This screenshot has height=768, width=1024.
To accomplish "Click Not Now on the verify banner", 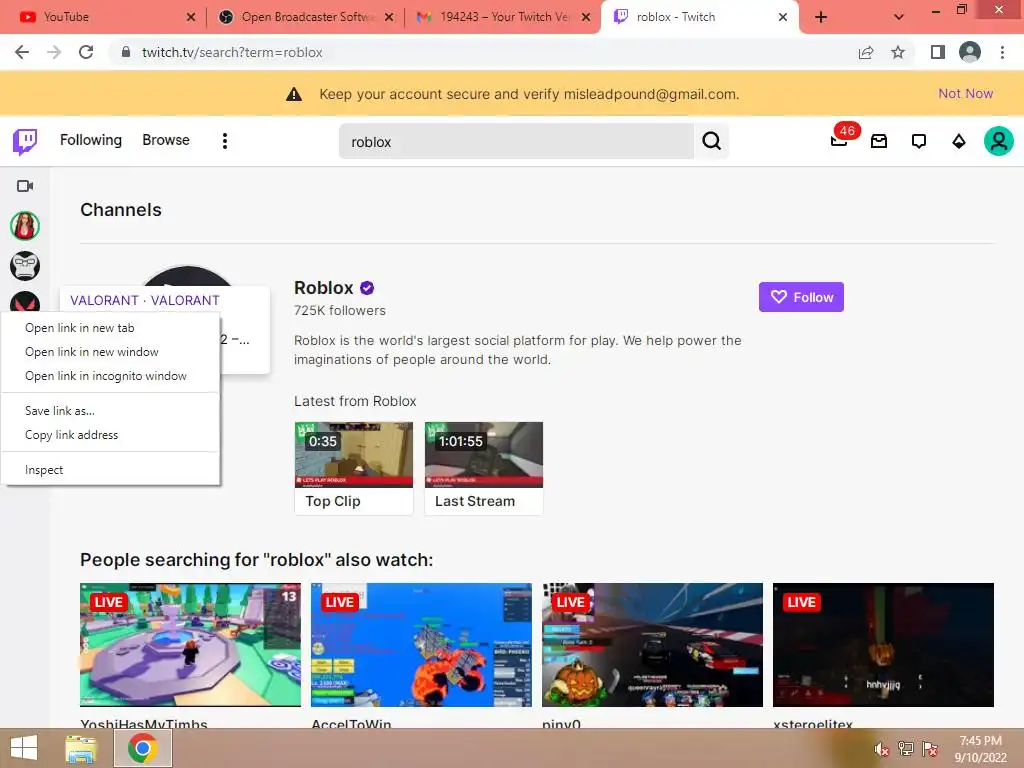I will (965, 93).
